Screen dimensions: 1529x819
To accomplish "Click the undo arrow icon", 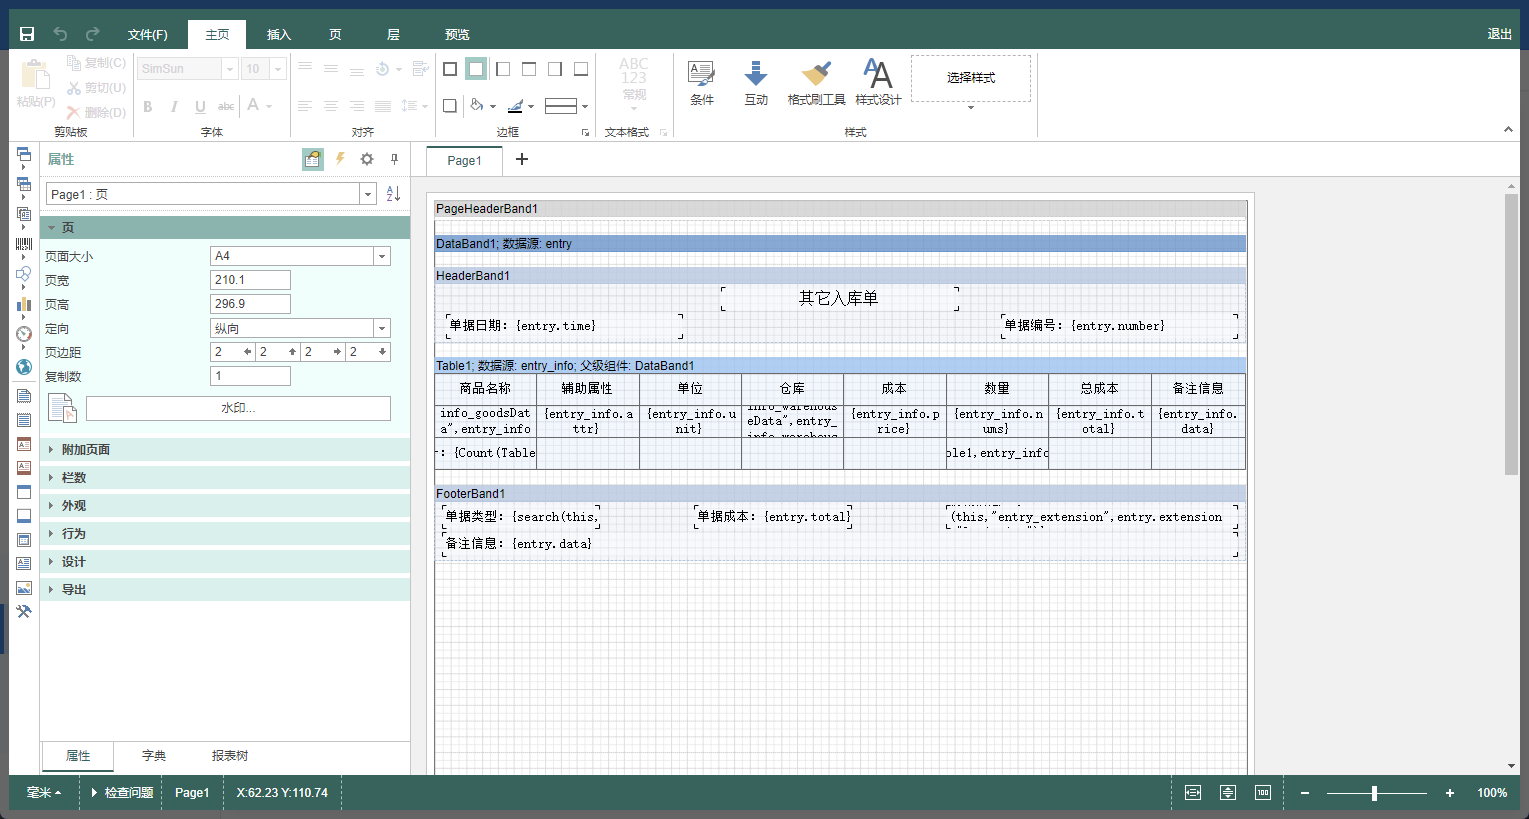I will tap(60, 34).
